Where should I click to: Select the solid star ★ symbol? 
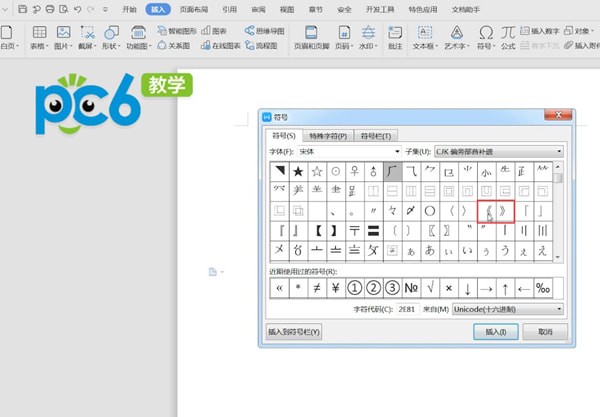[x=298, y=171]
